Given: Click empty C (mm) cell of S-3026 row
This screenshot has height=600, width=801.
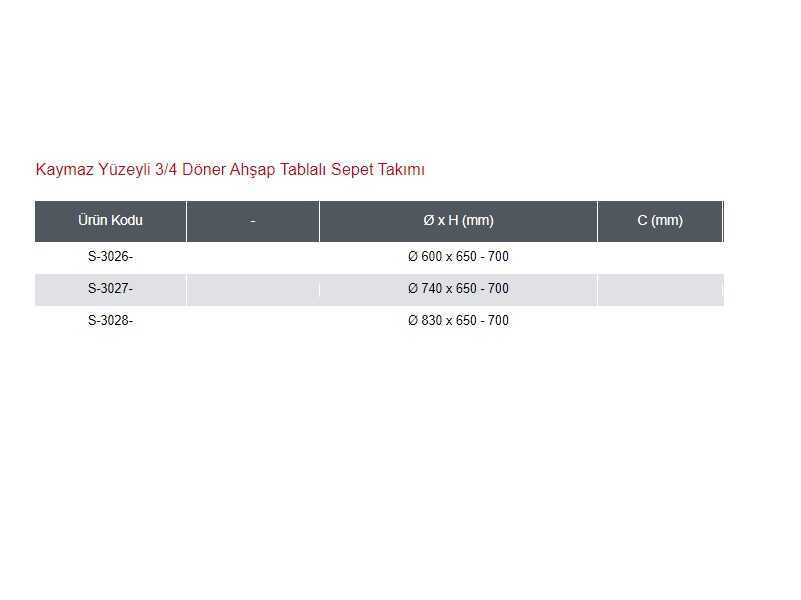Looking at the screenshot, I should coord(660,257).
